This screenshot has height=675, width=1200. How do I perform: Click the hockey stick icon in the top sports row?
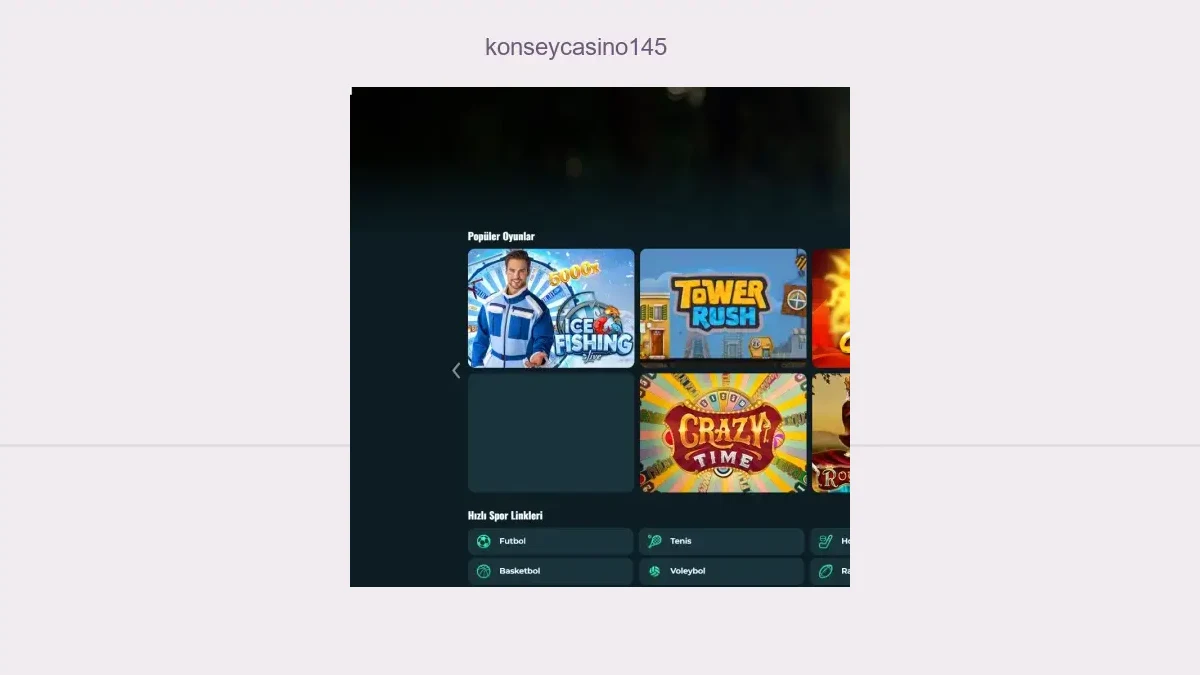(825, 542)
